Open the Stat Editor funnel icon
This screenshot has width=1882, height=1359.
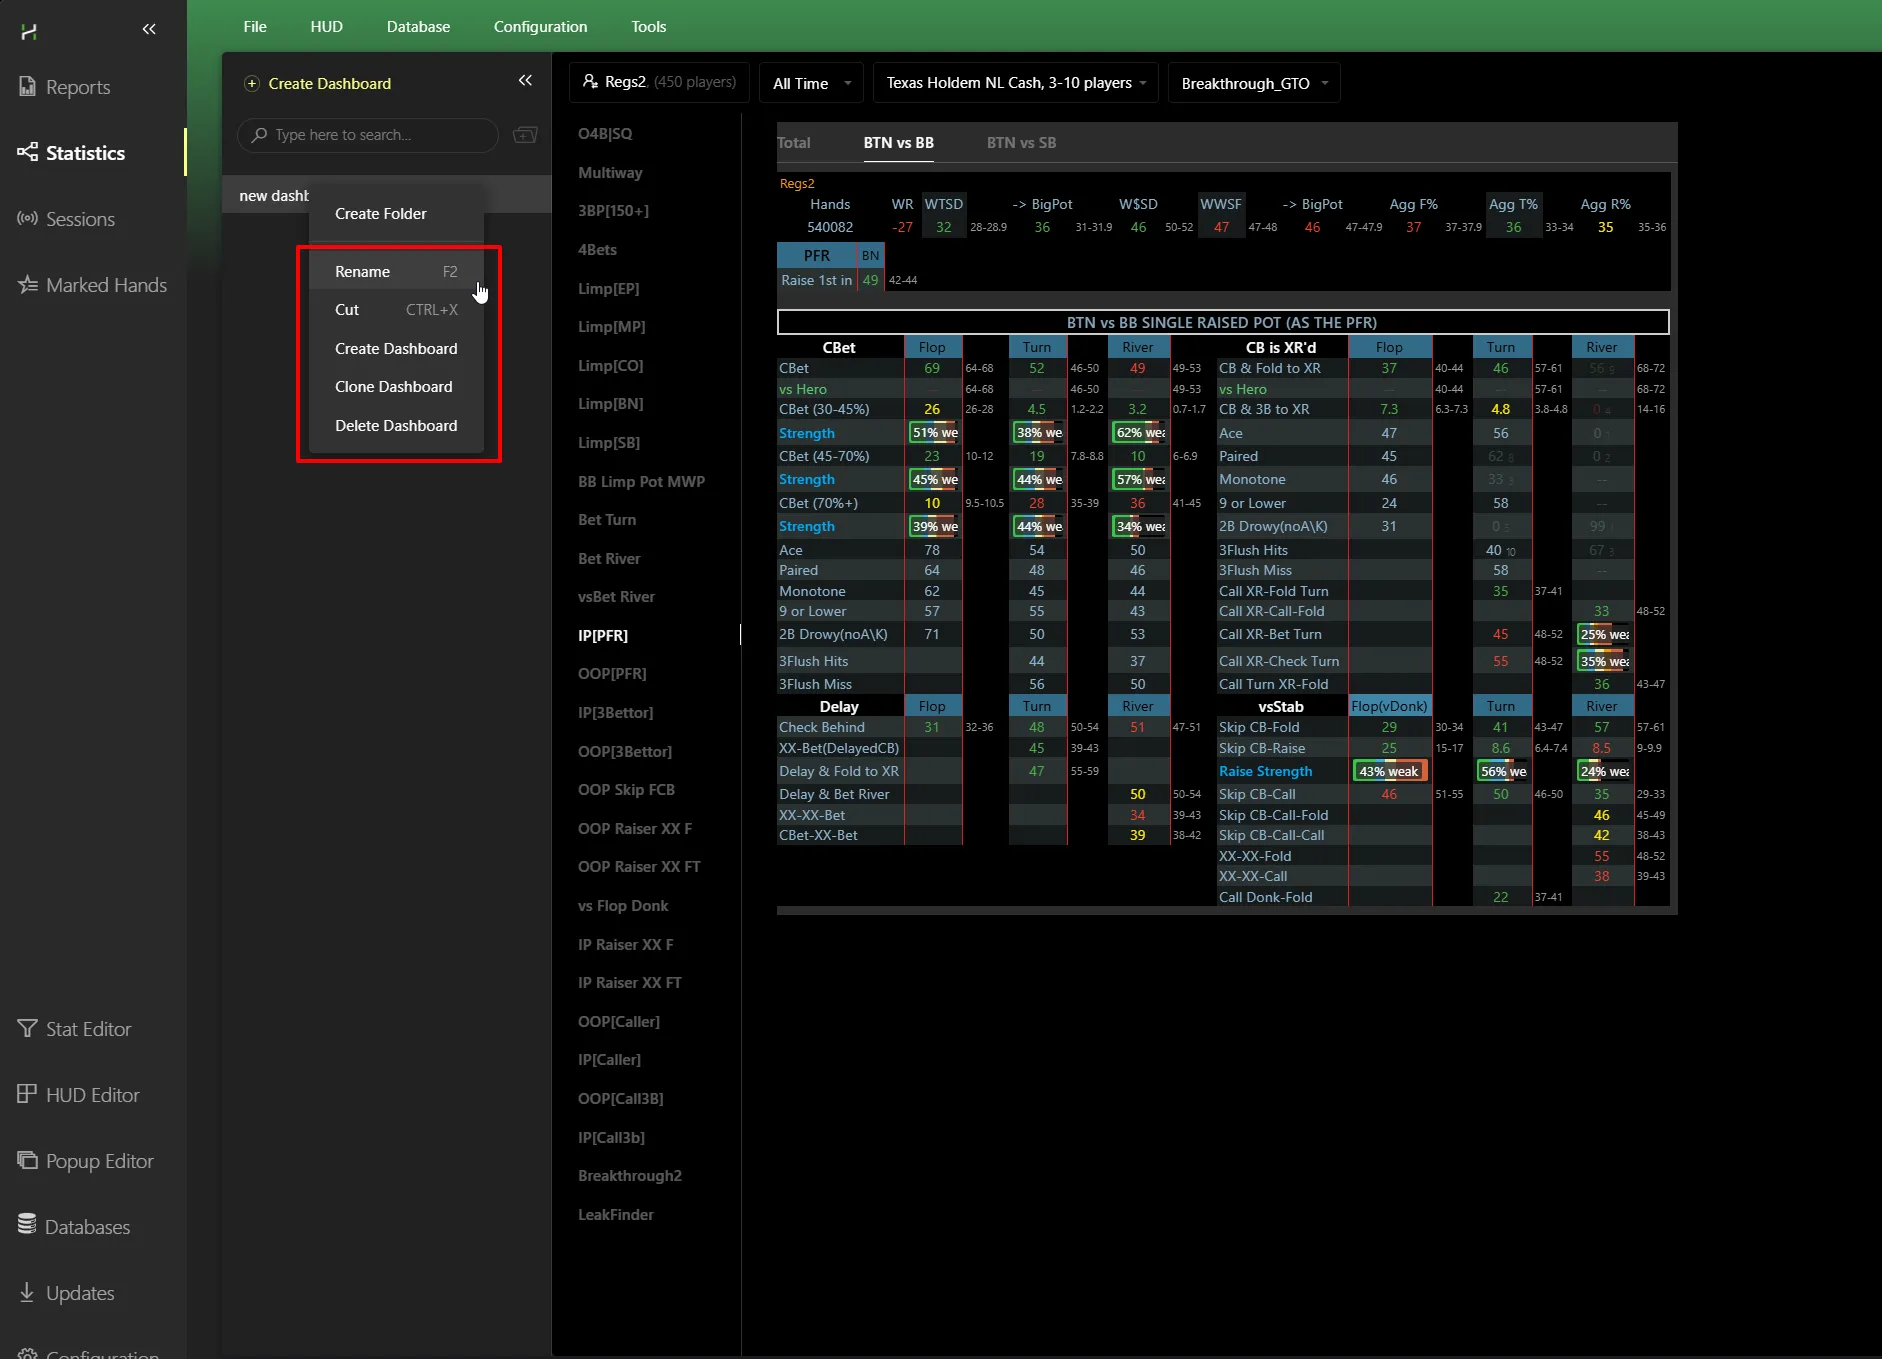point(27,1028)
